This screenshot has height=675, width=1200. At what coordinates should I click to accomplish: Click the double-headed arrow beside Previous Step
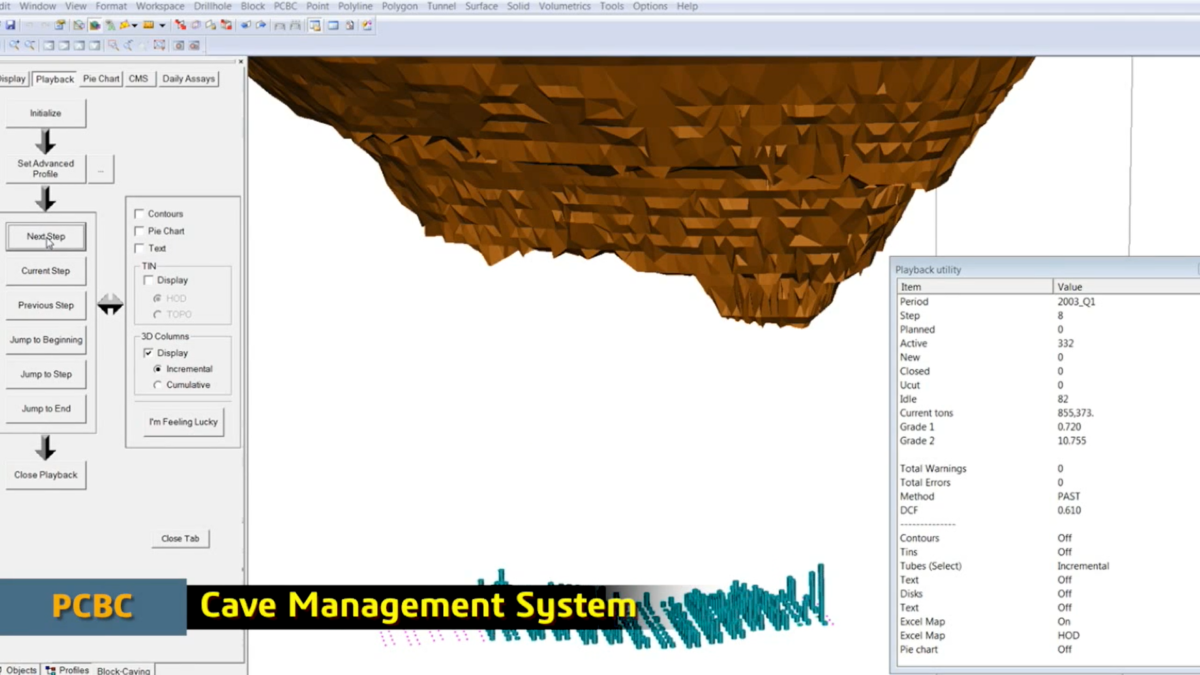[x=110, y=305]
